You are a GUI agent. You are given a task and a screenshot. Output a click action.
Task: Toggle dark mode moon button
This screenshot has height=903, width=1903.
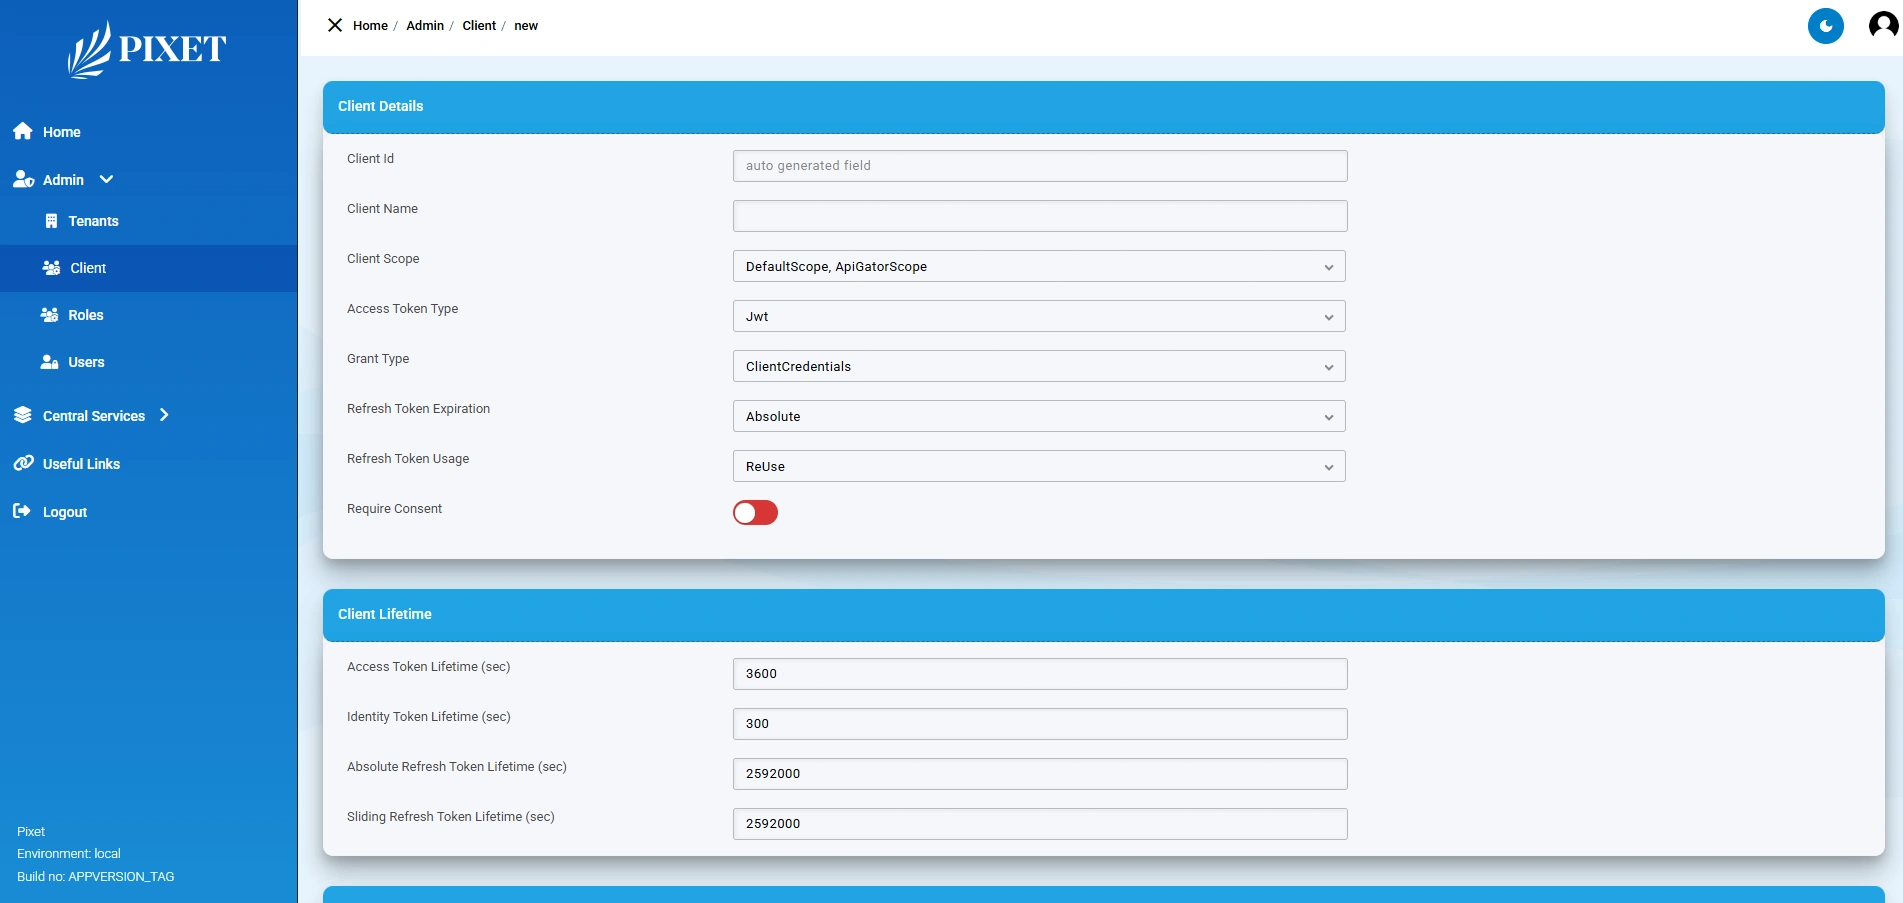1825,26
